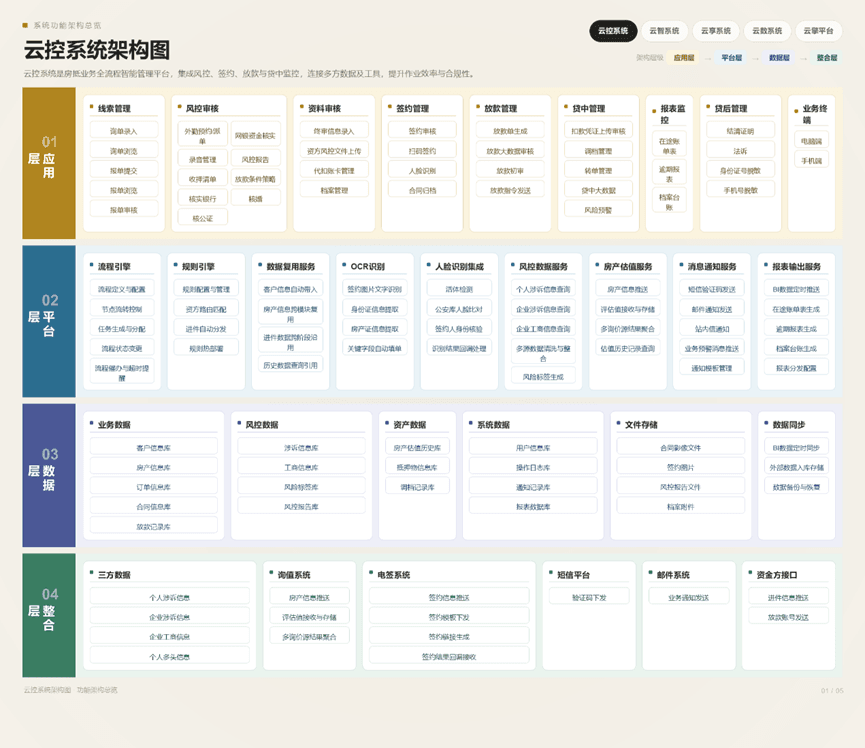The height and width of the screenshot is (748, 865).
Task: Open the 云擎平台 tab
Action: click(818, 31)
